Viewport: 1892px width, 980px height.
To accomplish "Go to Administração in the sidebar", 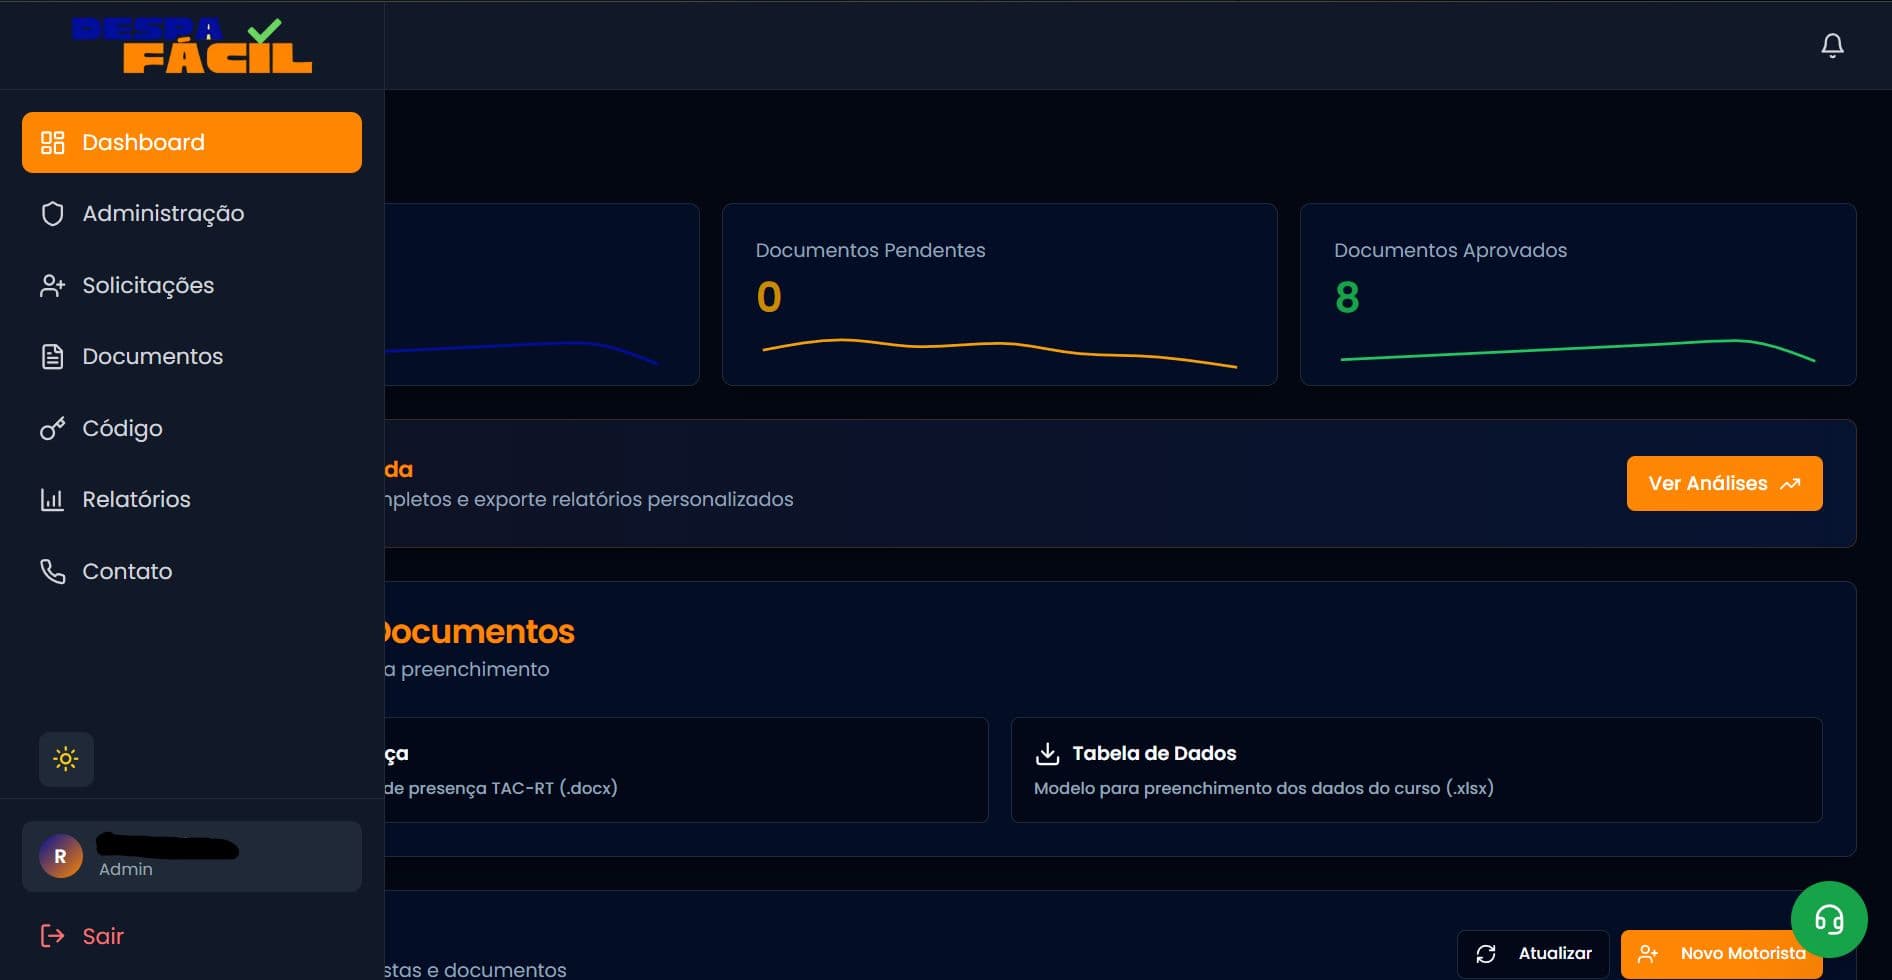I will (x=192, y=214).
